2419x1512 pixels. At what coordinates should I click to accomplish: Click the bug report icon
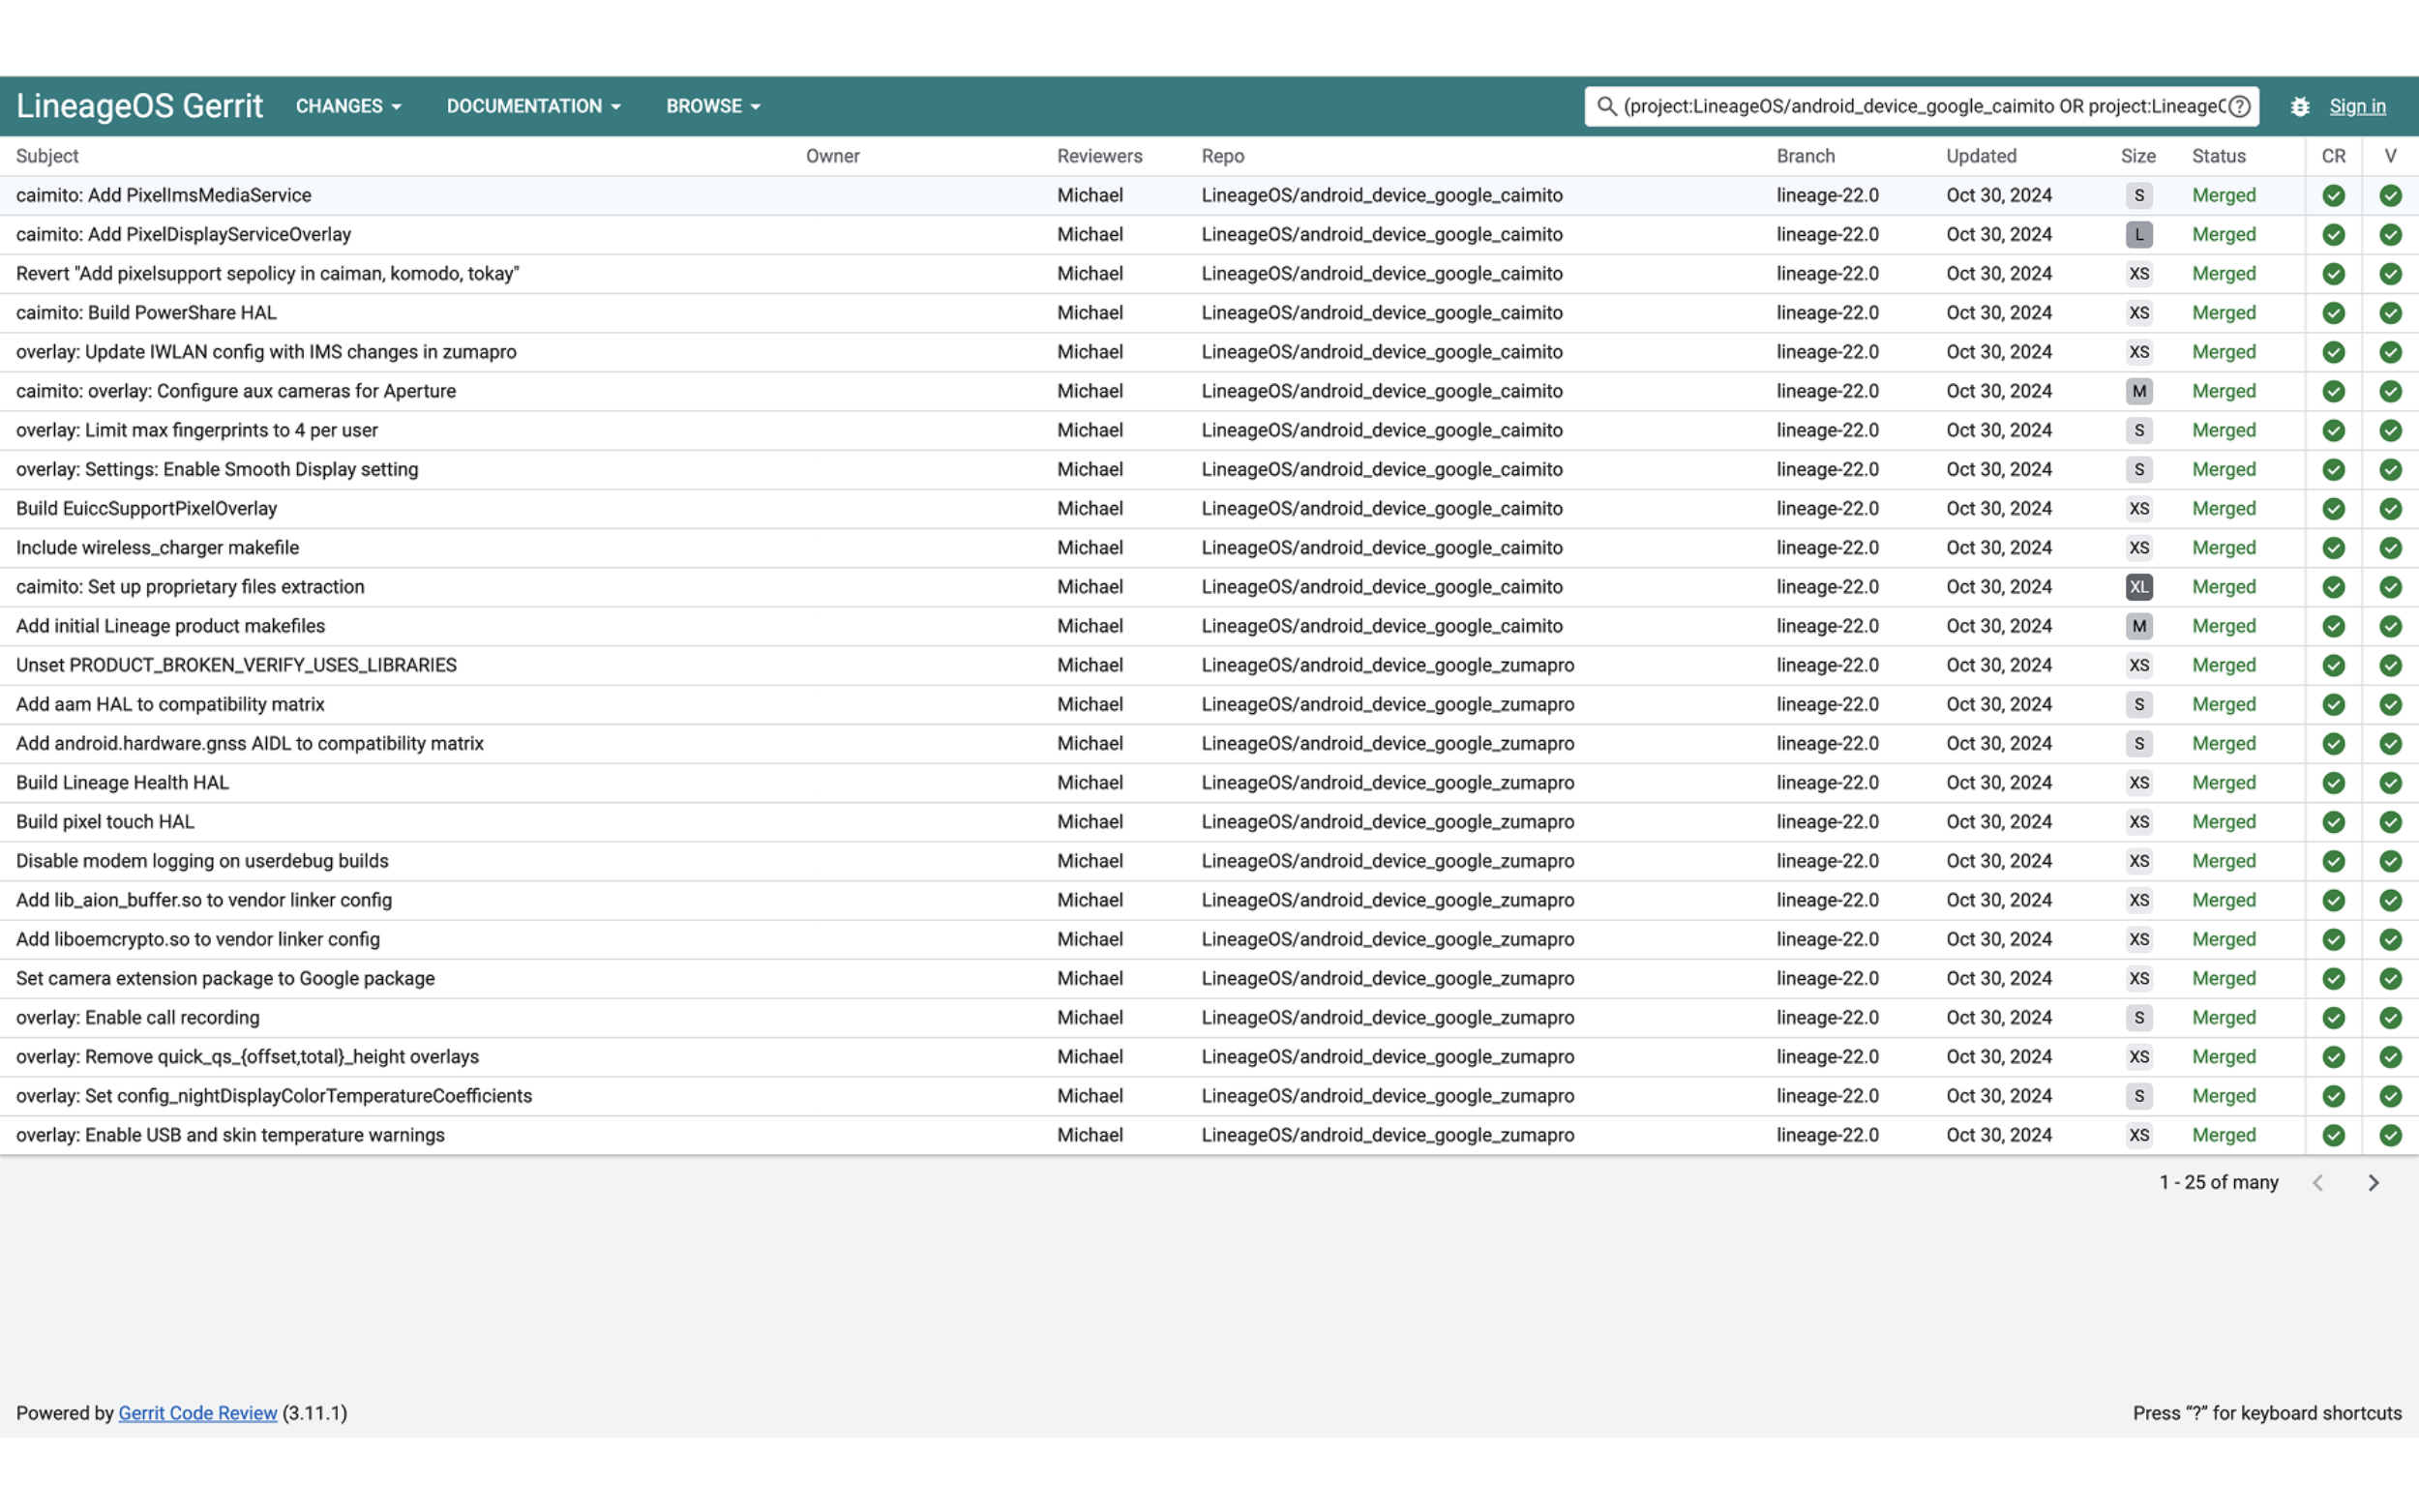2300,106
